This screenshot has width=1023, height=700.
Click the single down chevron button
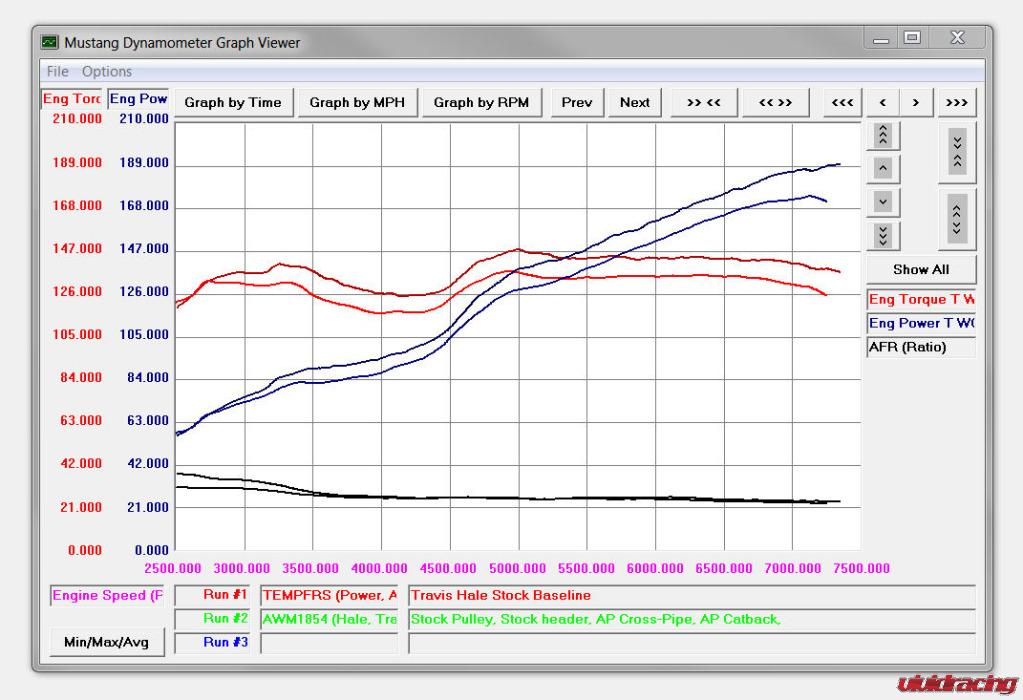click(x=882, y=201)
